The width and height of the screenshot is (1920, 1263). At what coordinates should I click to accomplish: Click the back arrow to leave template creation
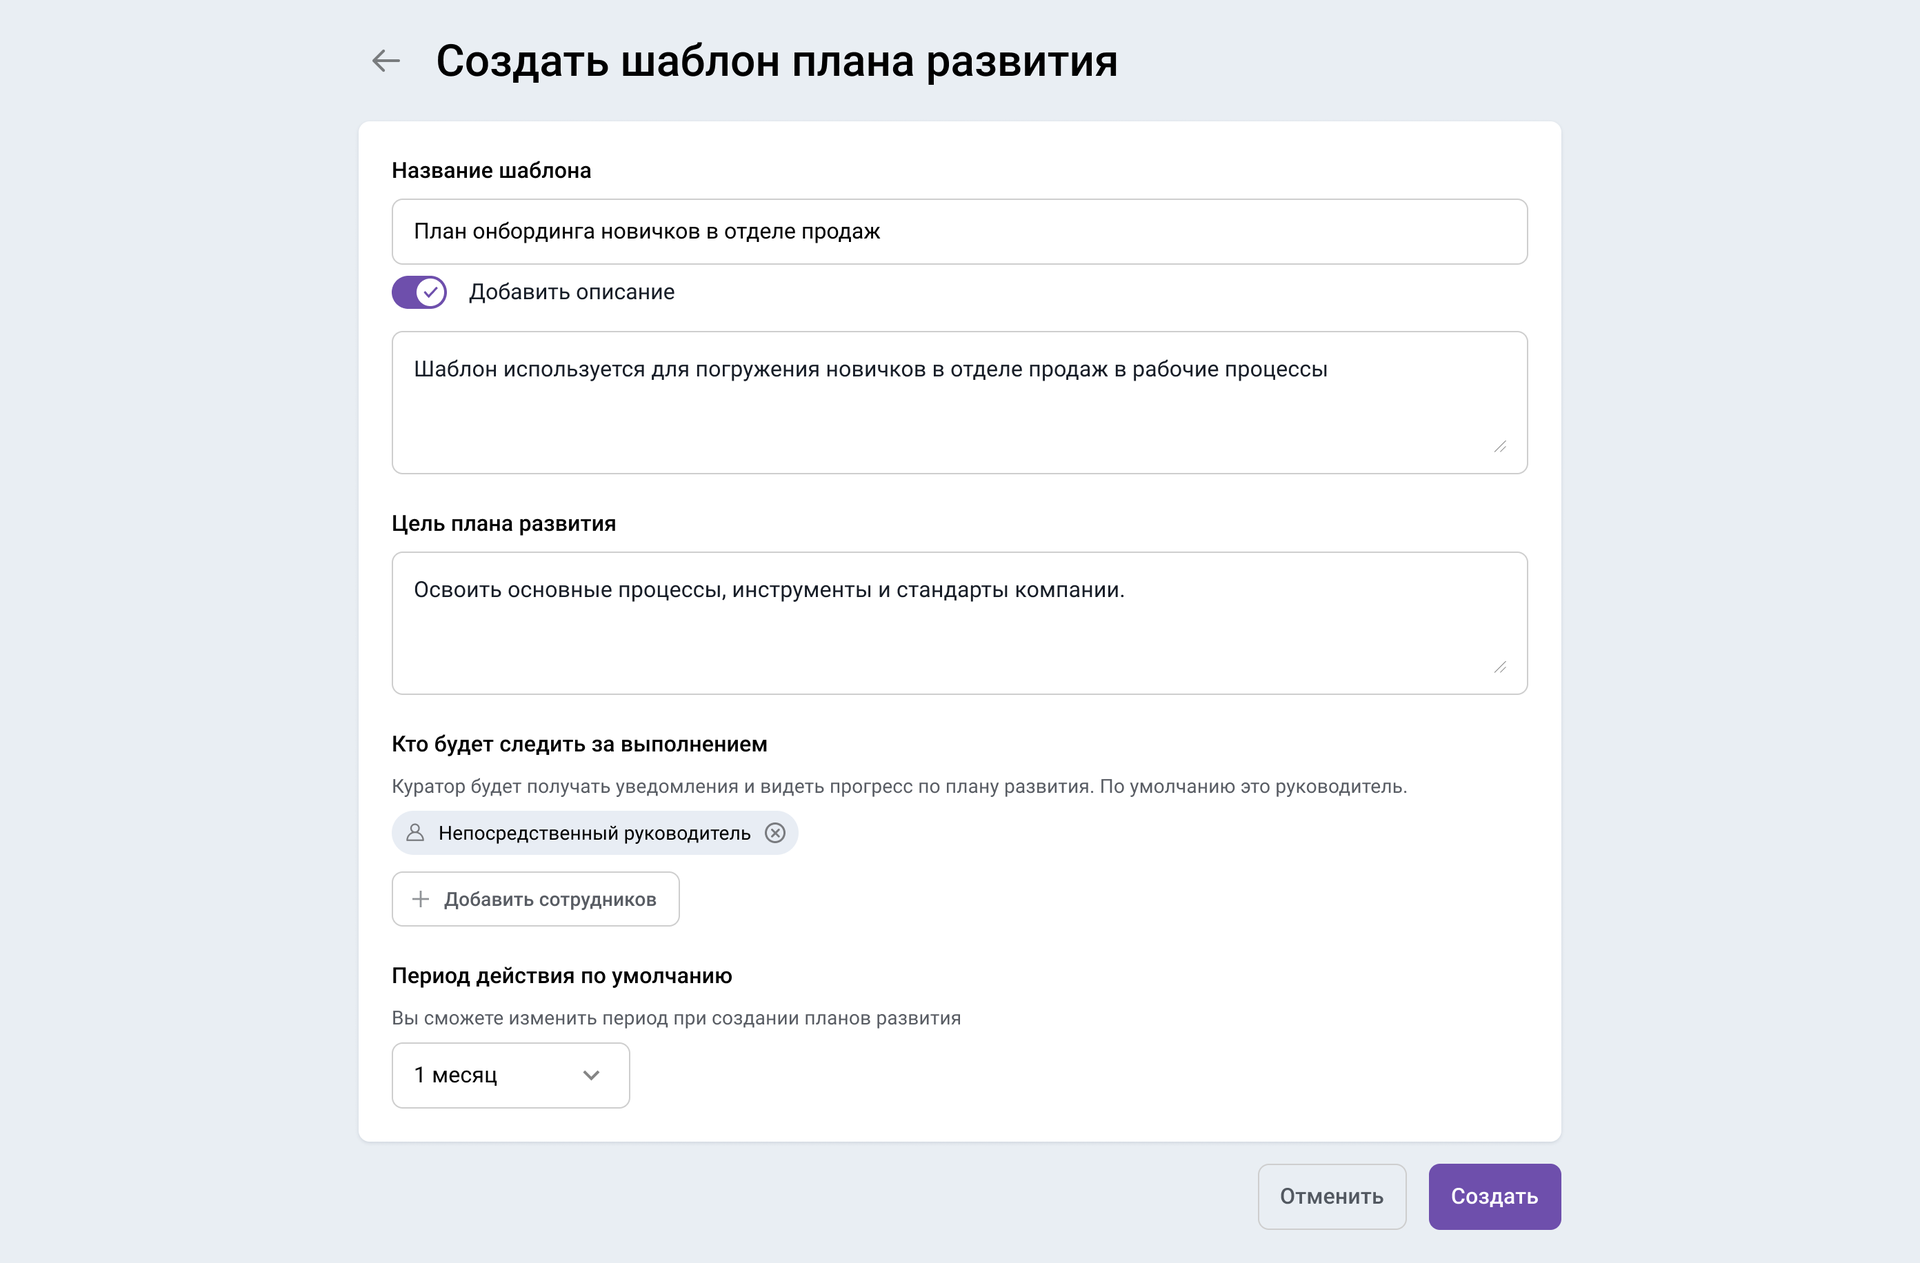386,61
